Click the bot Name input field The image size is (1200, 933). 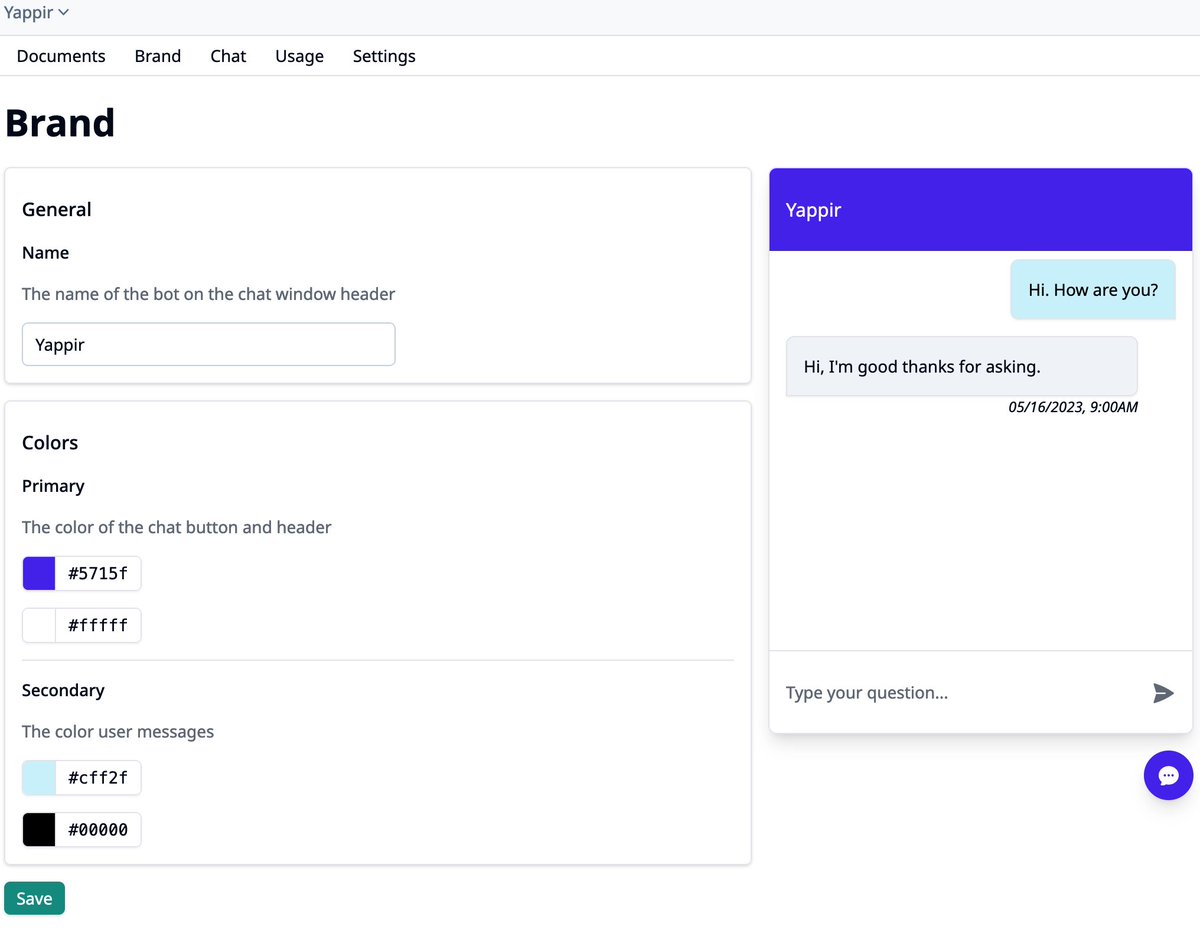pos(209,344)
